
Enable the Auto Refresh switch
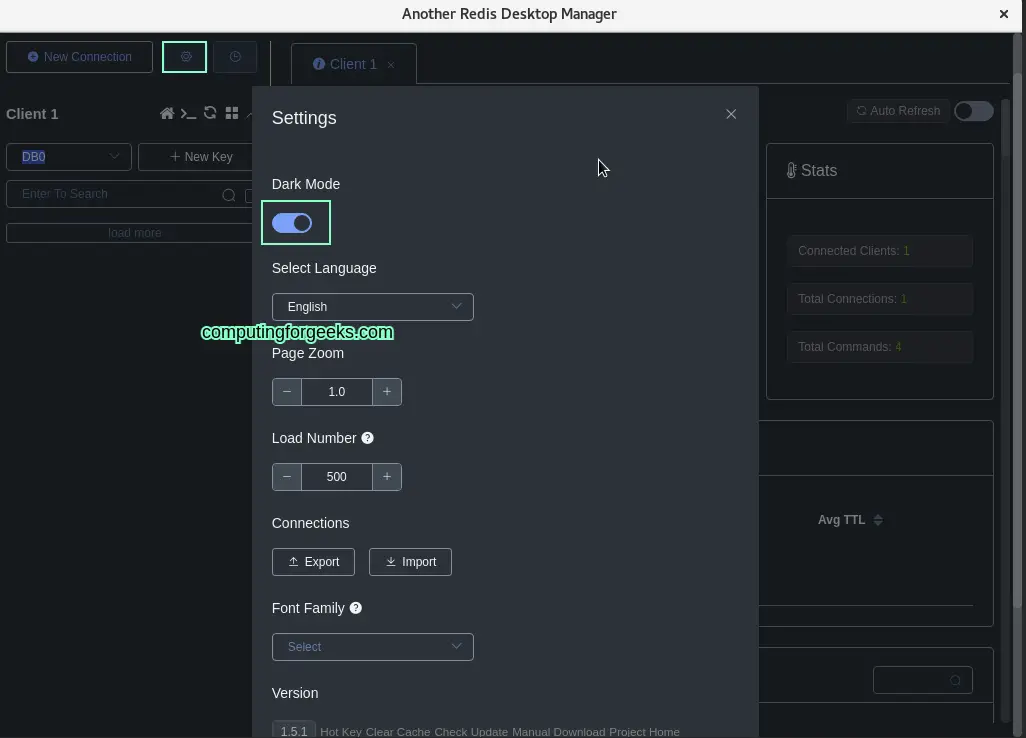[972, 111]
